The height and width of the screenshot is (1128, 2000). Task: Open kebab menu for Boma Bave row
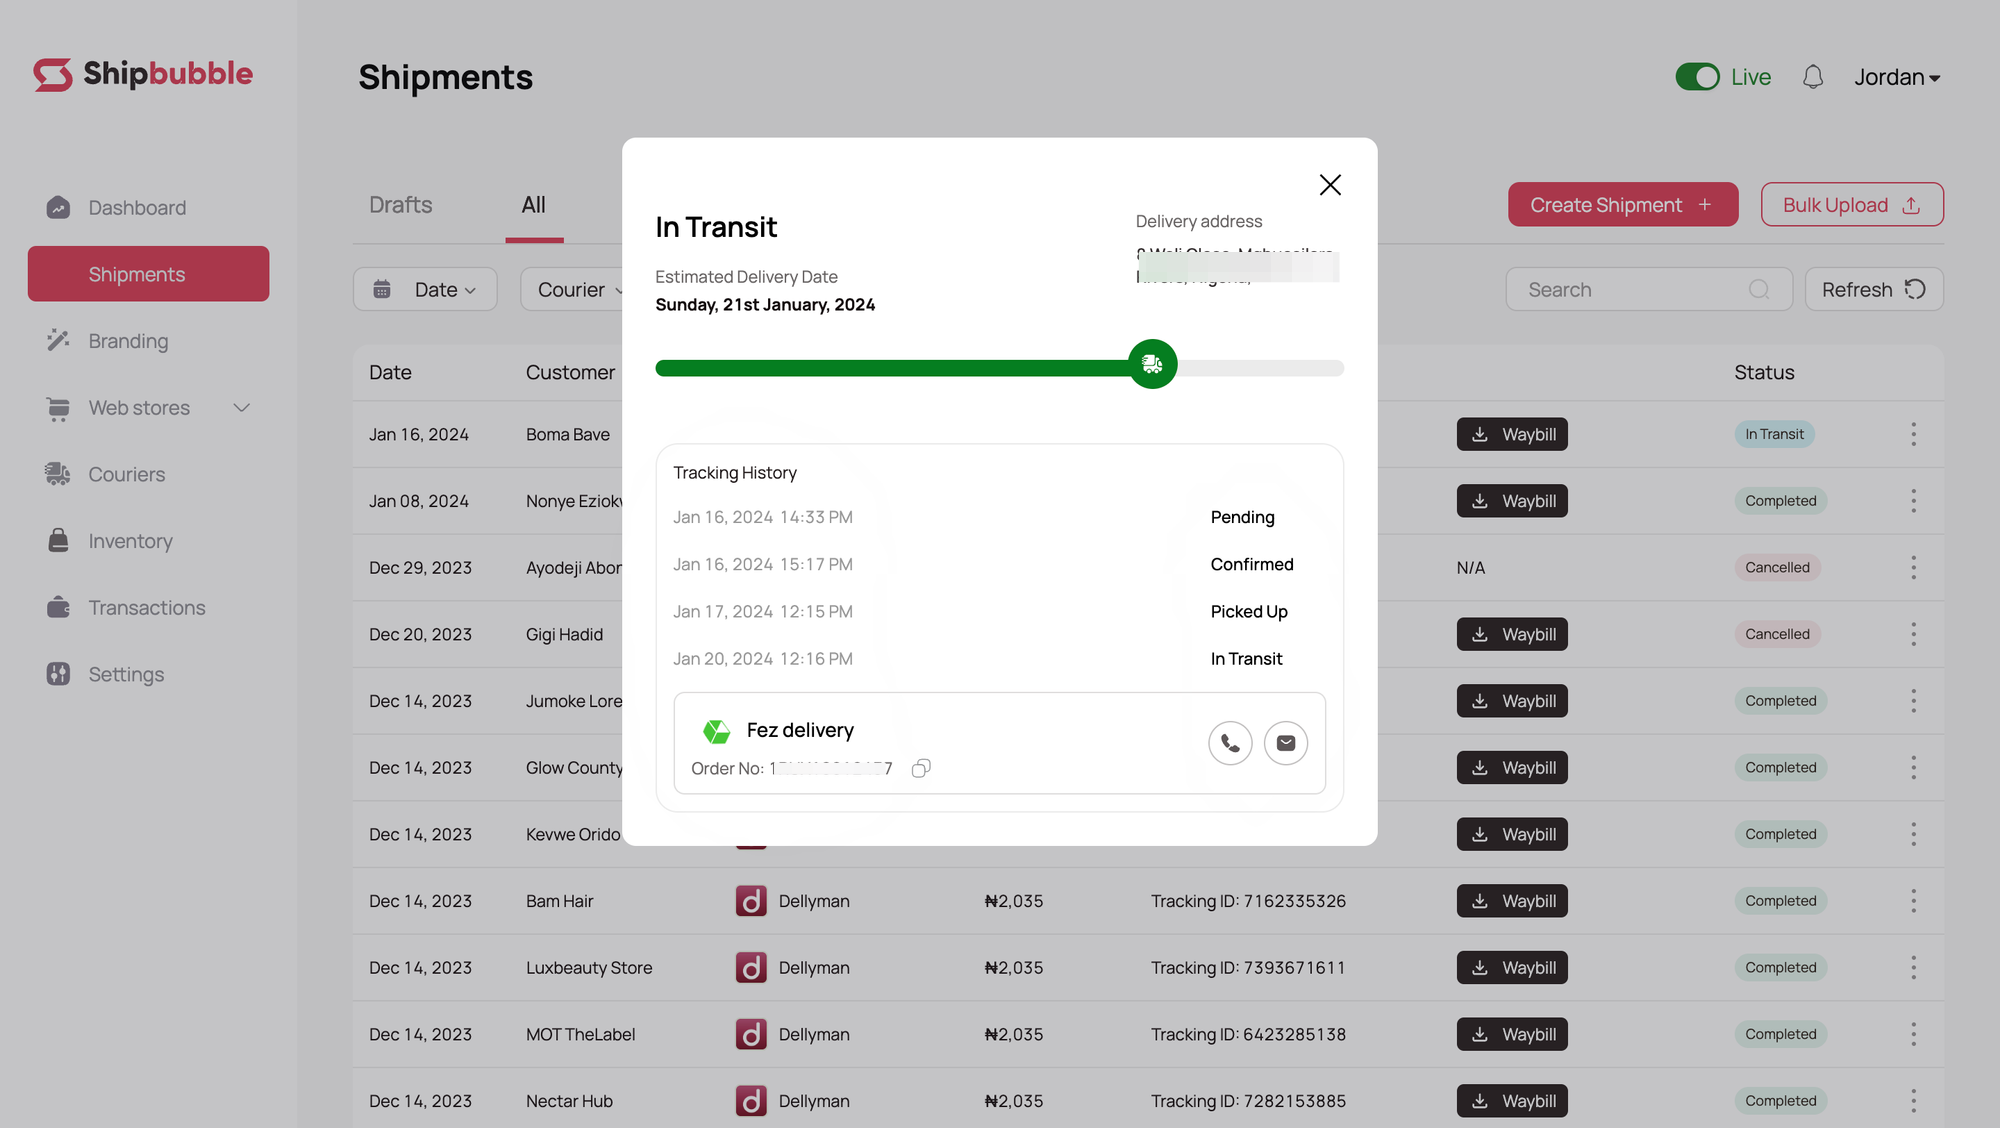1913,434
